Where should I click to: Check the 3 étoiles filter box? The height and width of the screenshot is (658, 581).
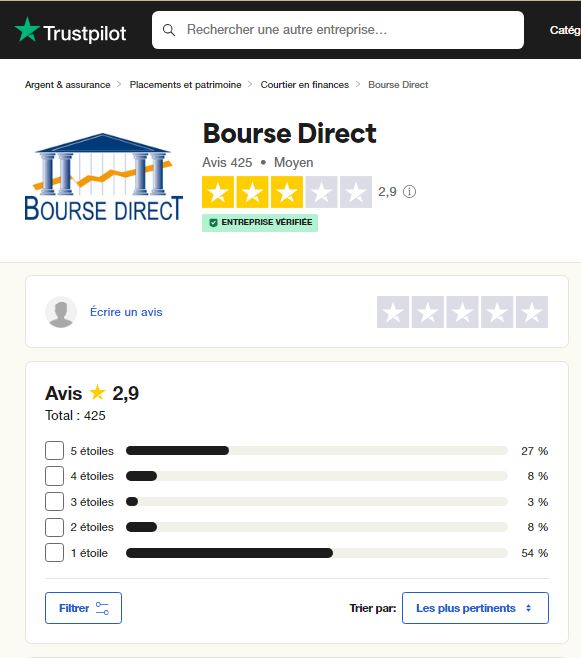(x=55, y=501)
